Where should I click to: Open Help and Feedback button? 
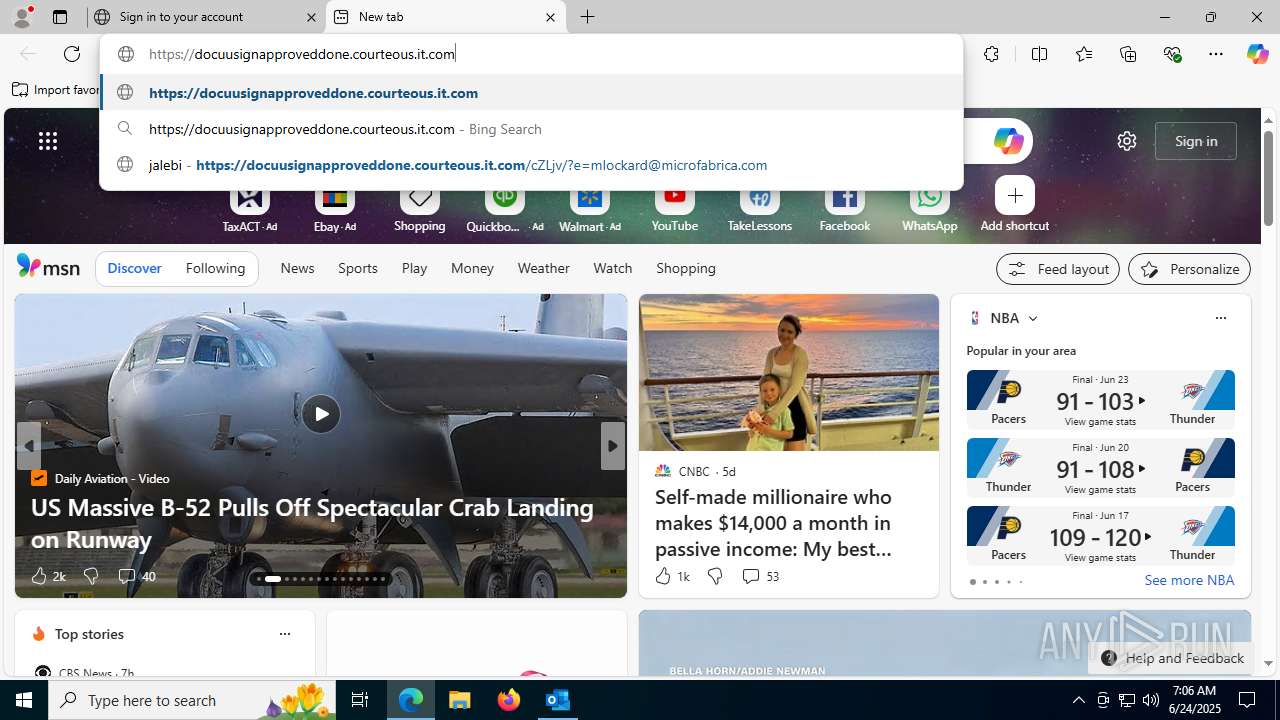tap(1171, 658)
